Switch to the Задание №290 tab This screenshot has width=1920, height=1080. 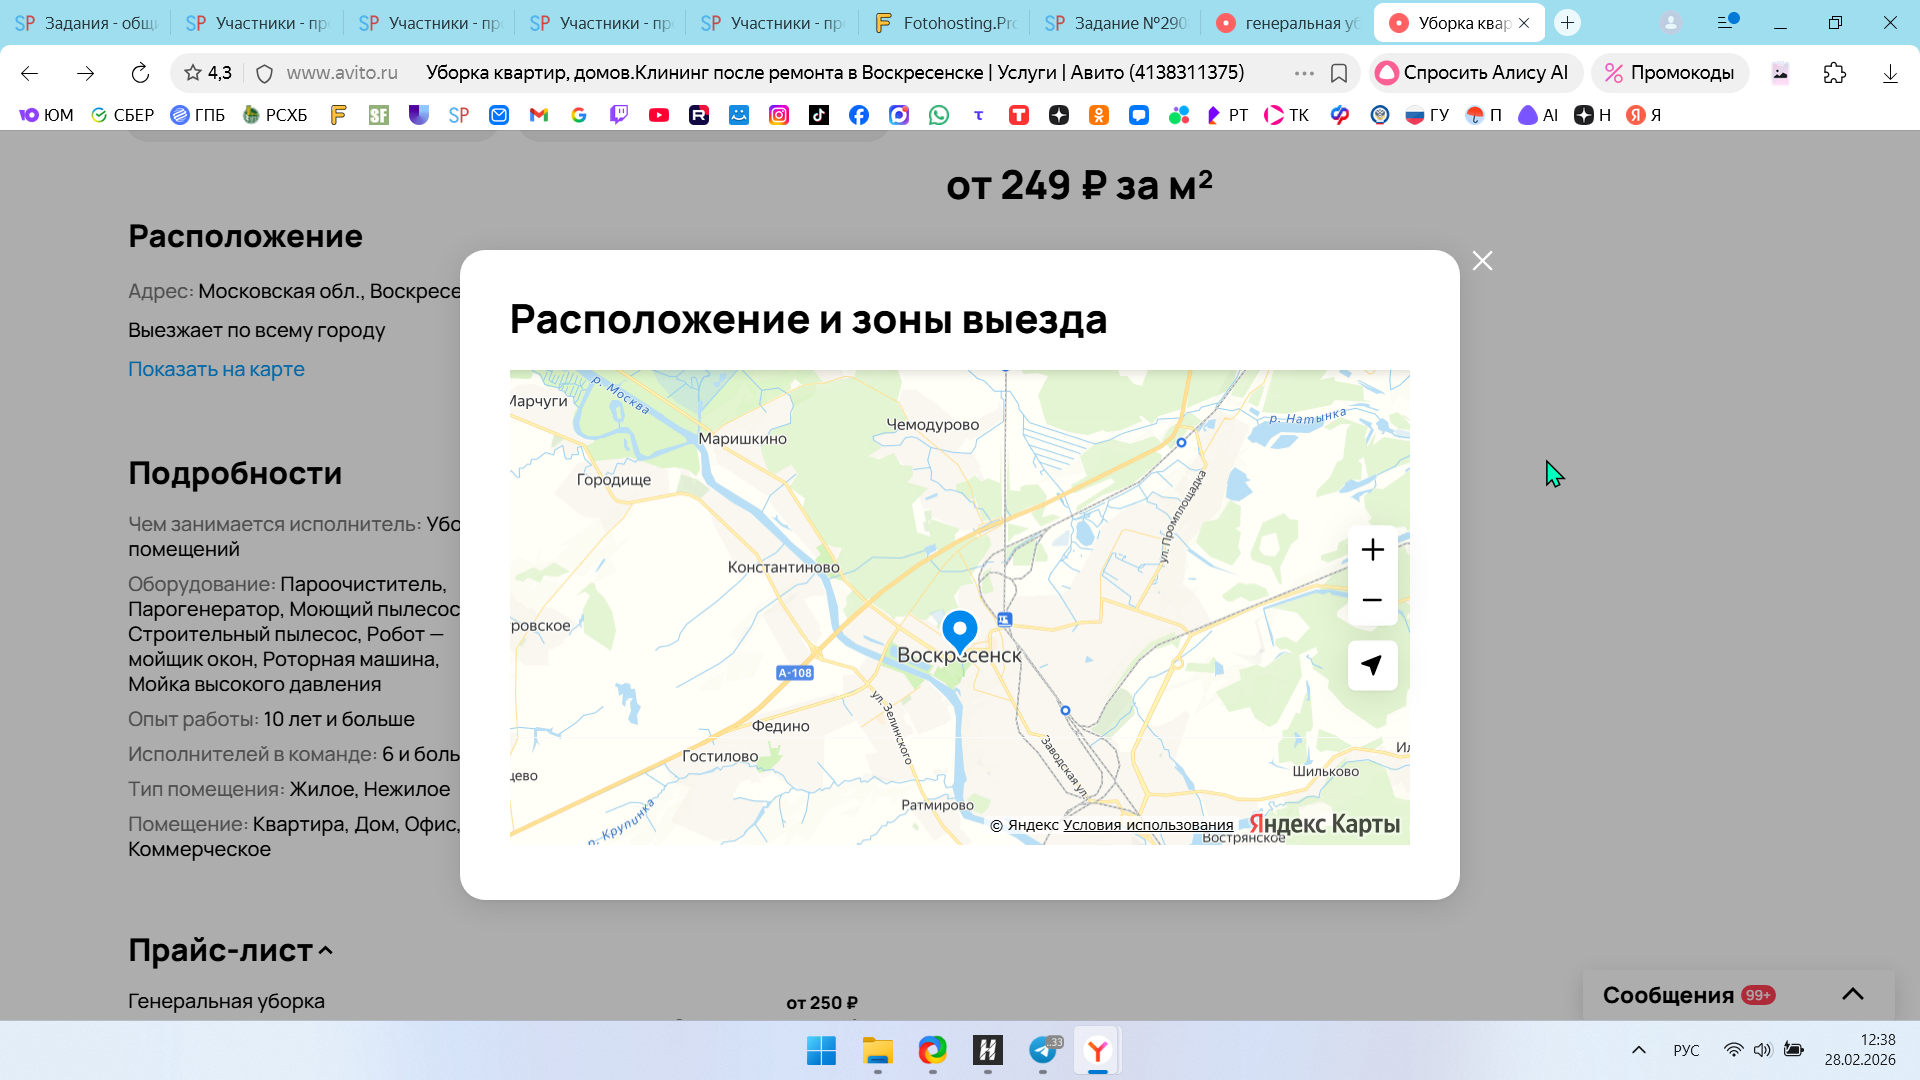1117,23
